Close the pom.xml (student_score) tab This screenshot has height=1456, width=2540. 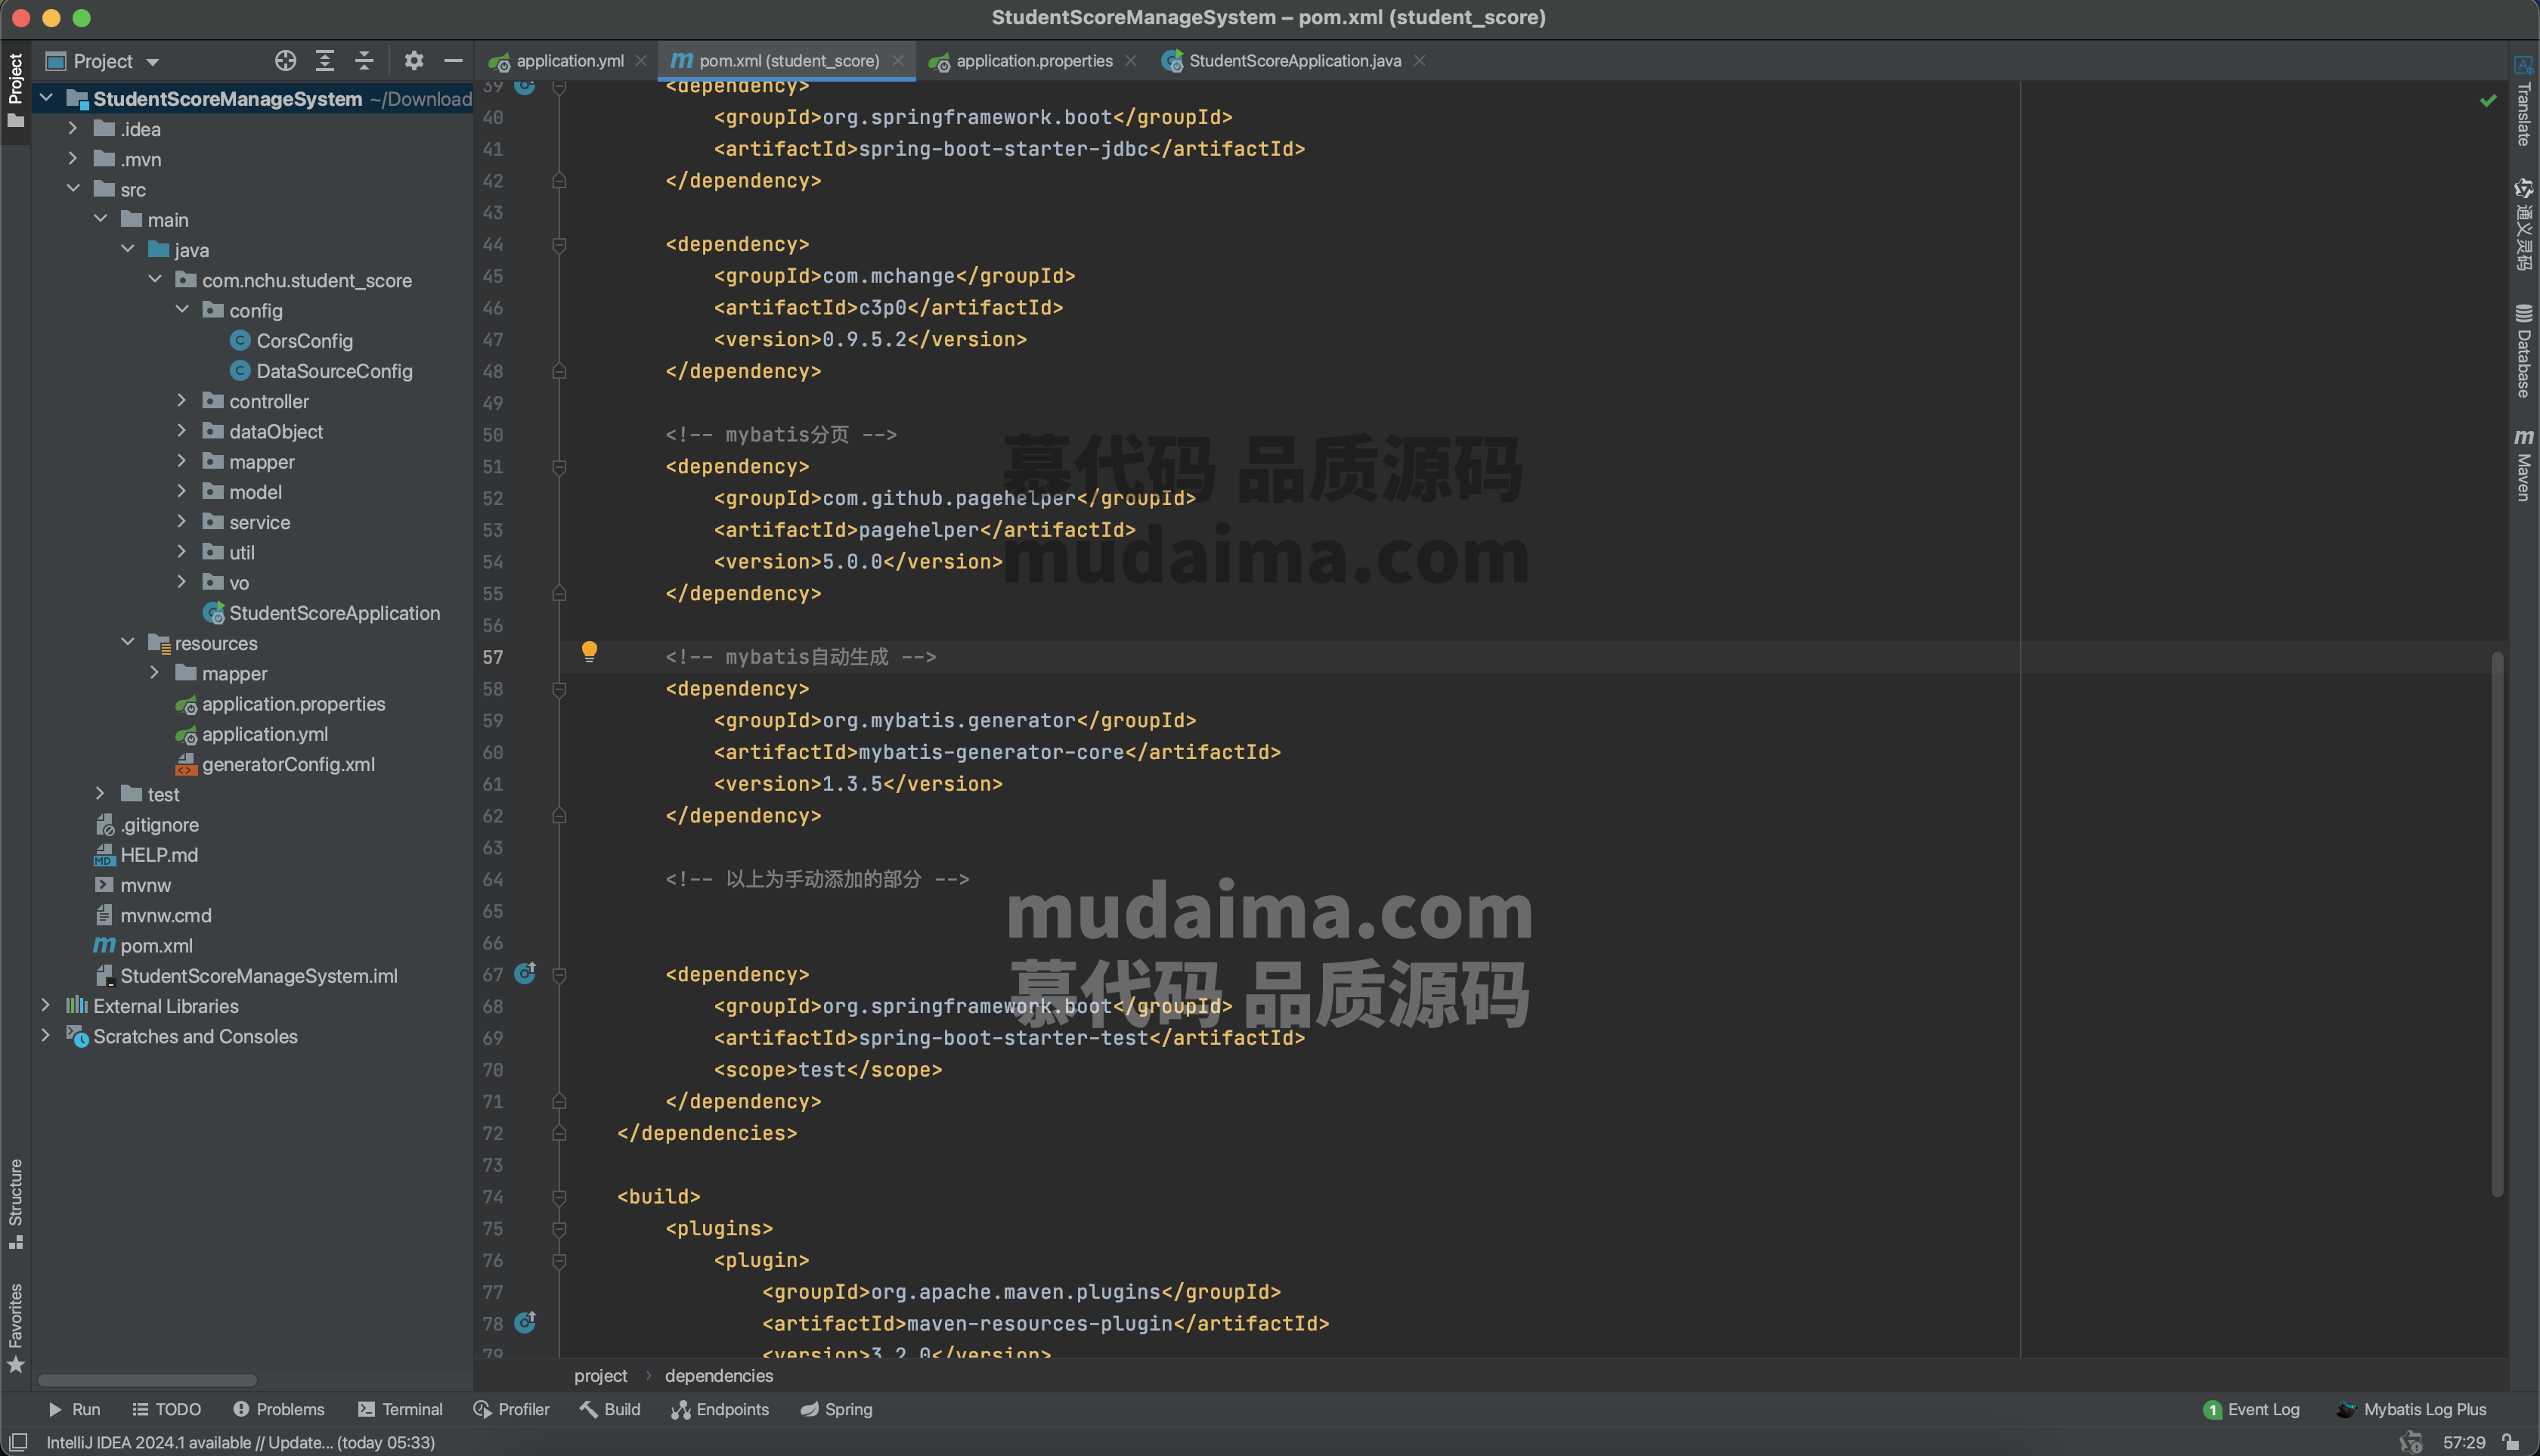pyautogui.click(x=898, y=61)
